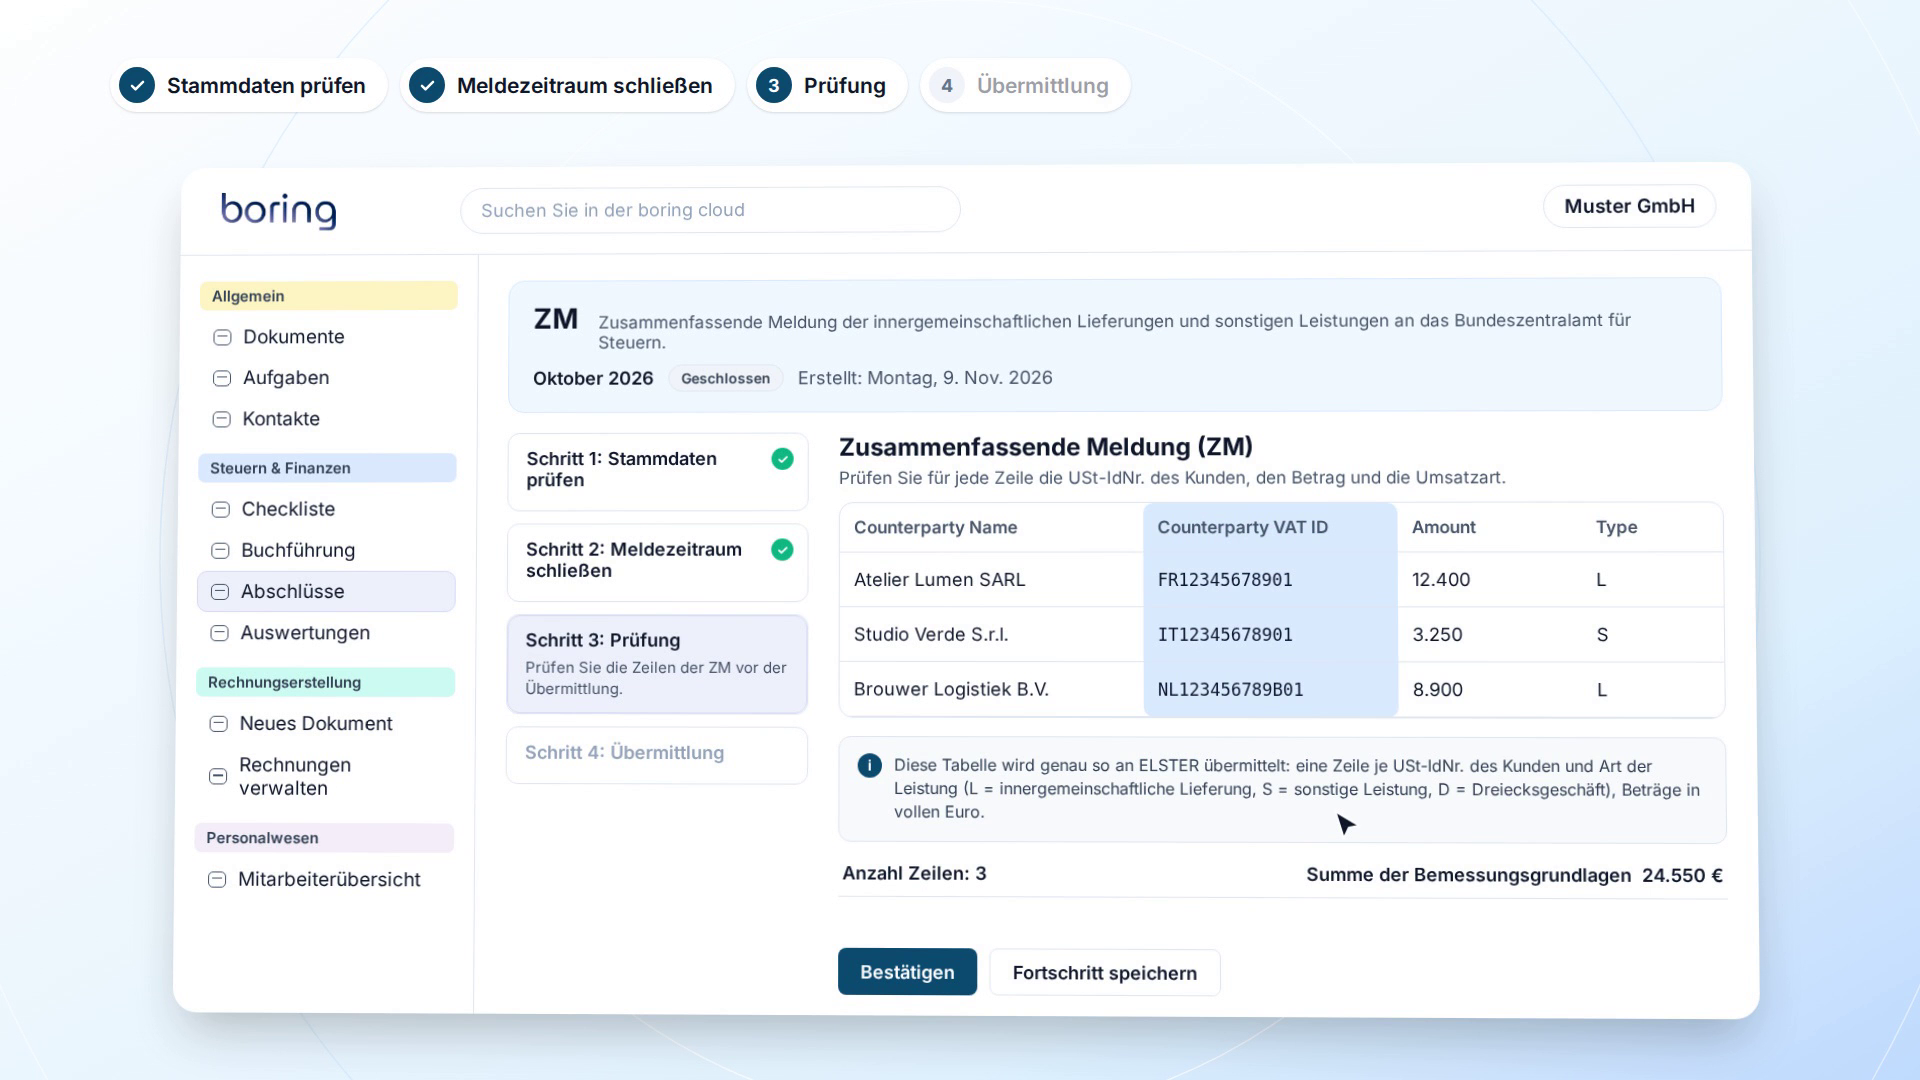Click the icon beside Auswertungen
Viewport: 1920px width, 1080px height.
point(219,633)
